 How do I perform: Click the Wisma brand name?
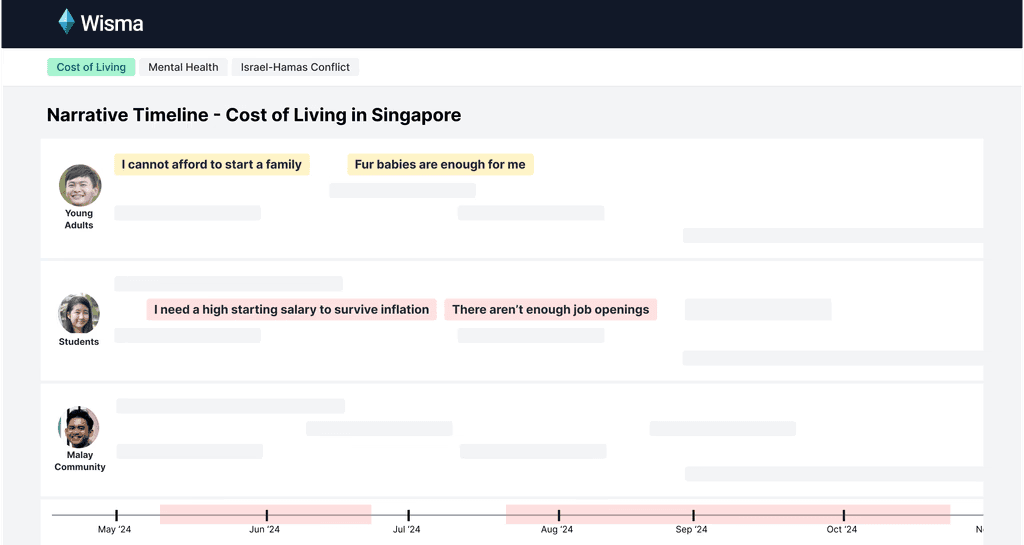[x=112, y=23]
